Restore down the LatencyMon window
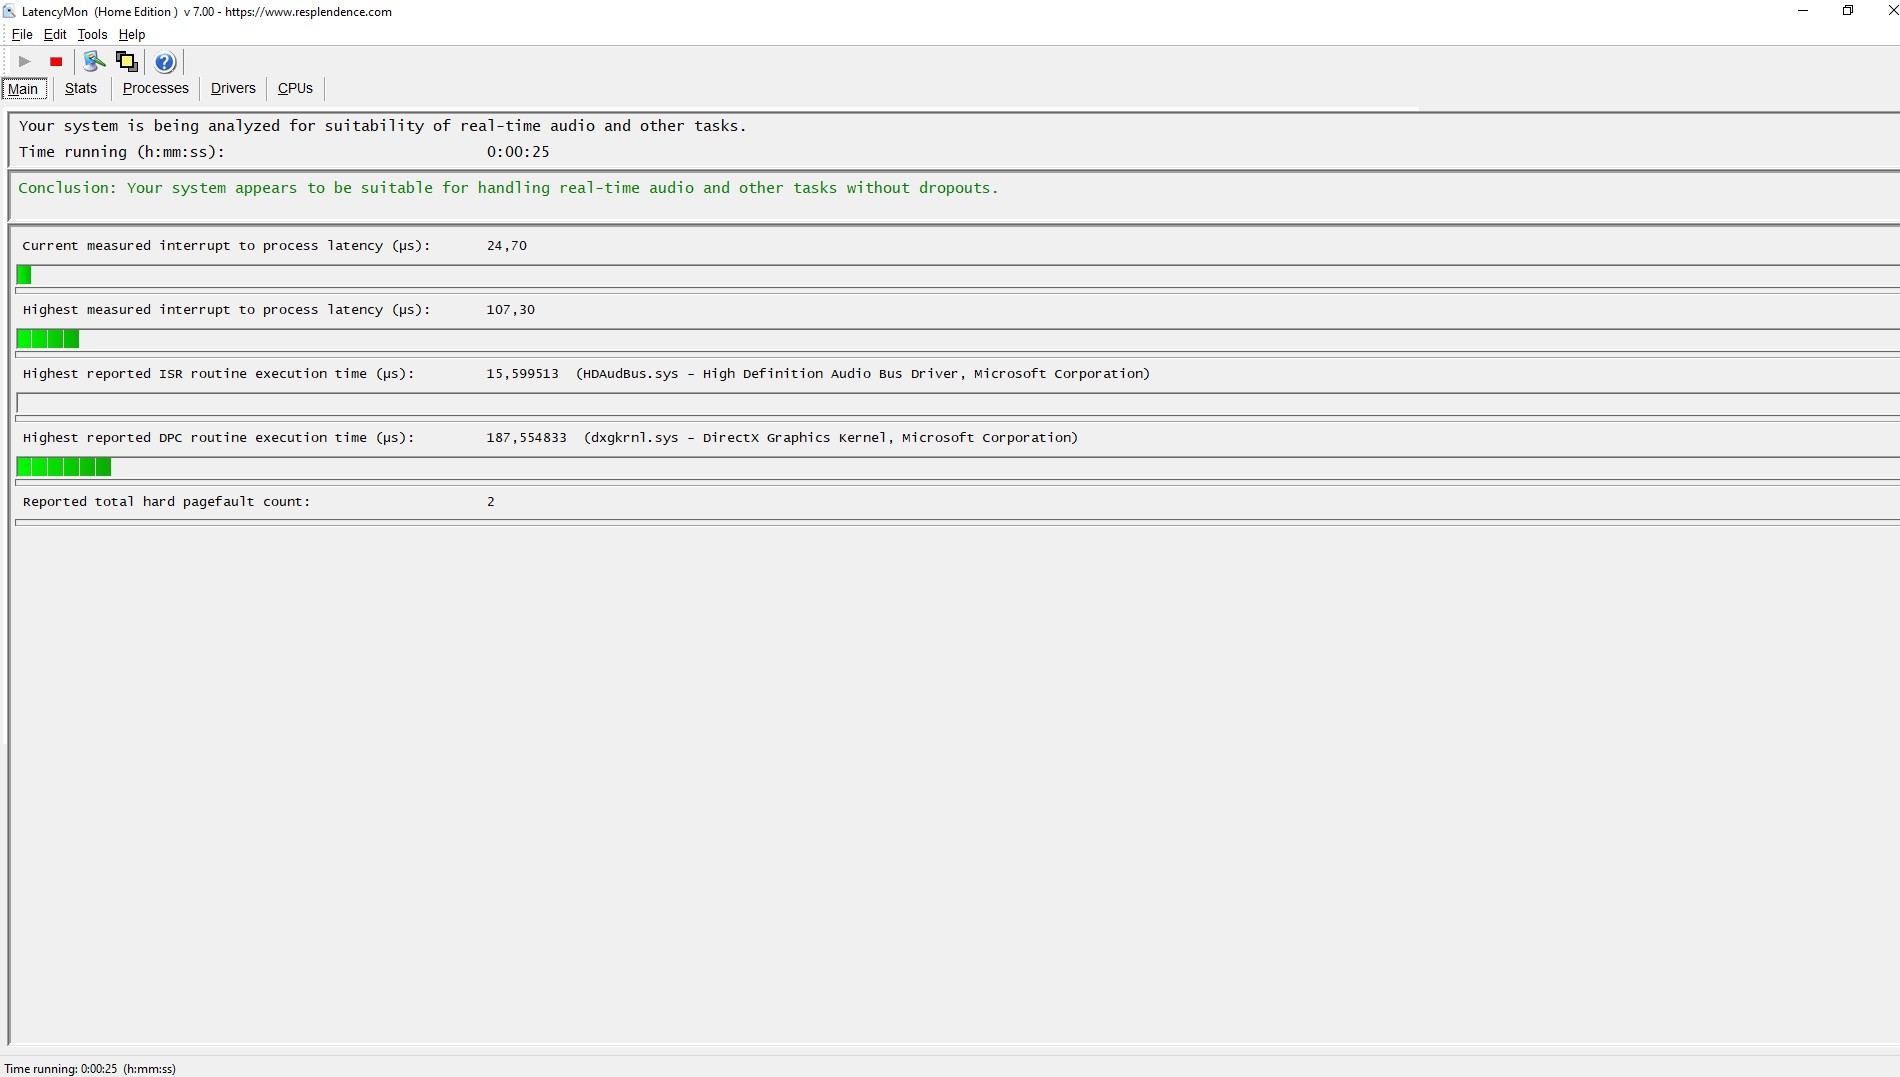The height and width of the screenshot is (1077, 1900). [1848, 11]
